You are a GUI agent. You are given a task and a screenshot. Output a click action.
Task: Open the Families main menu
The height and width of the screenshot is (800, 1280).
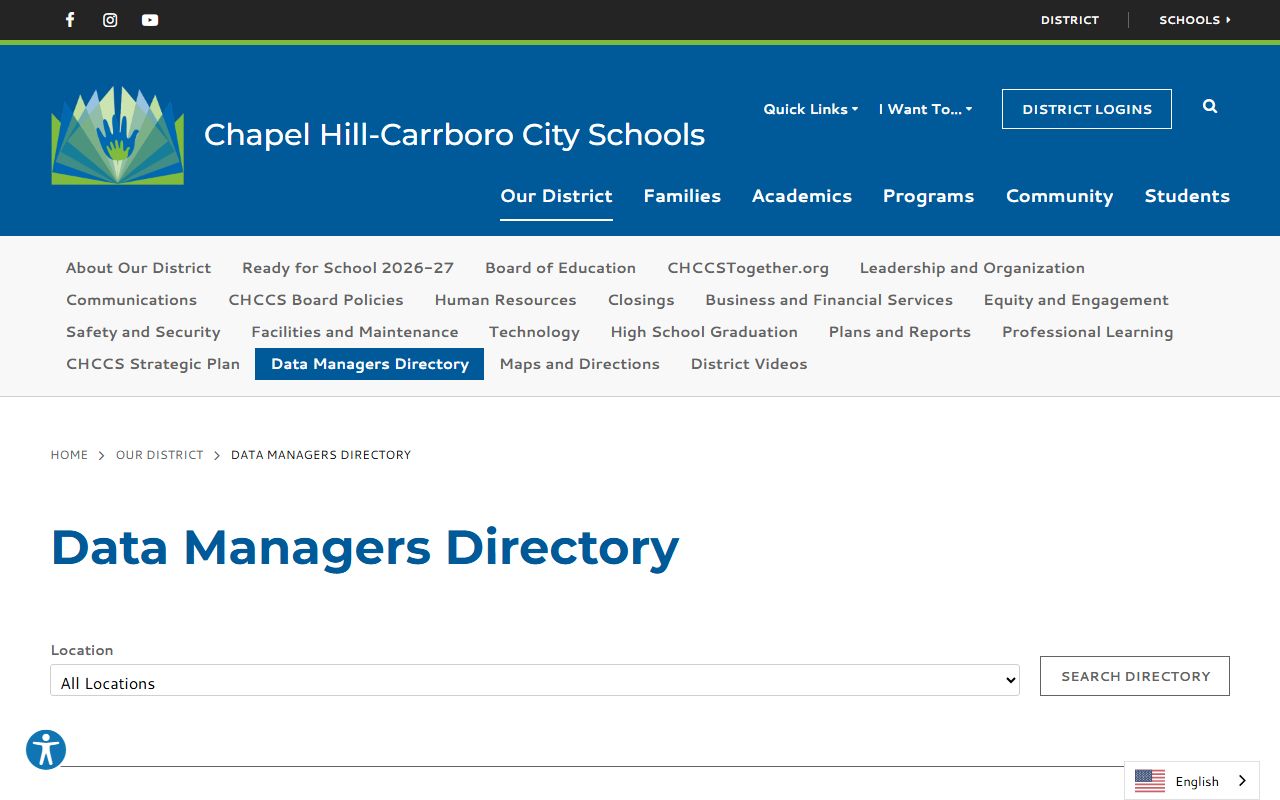[682, 196]
